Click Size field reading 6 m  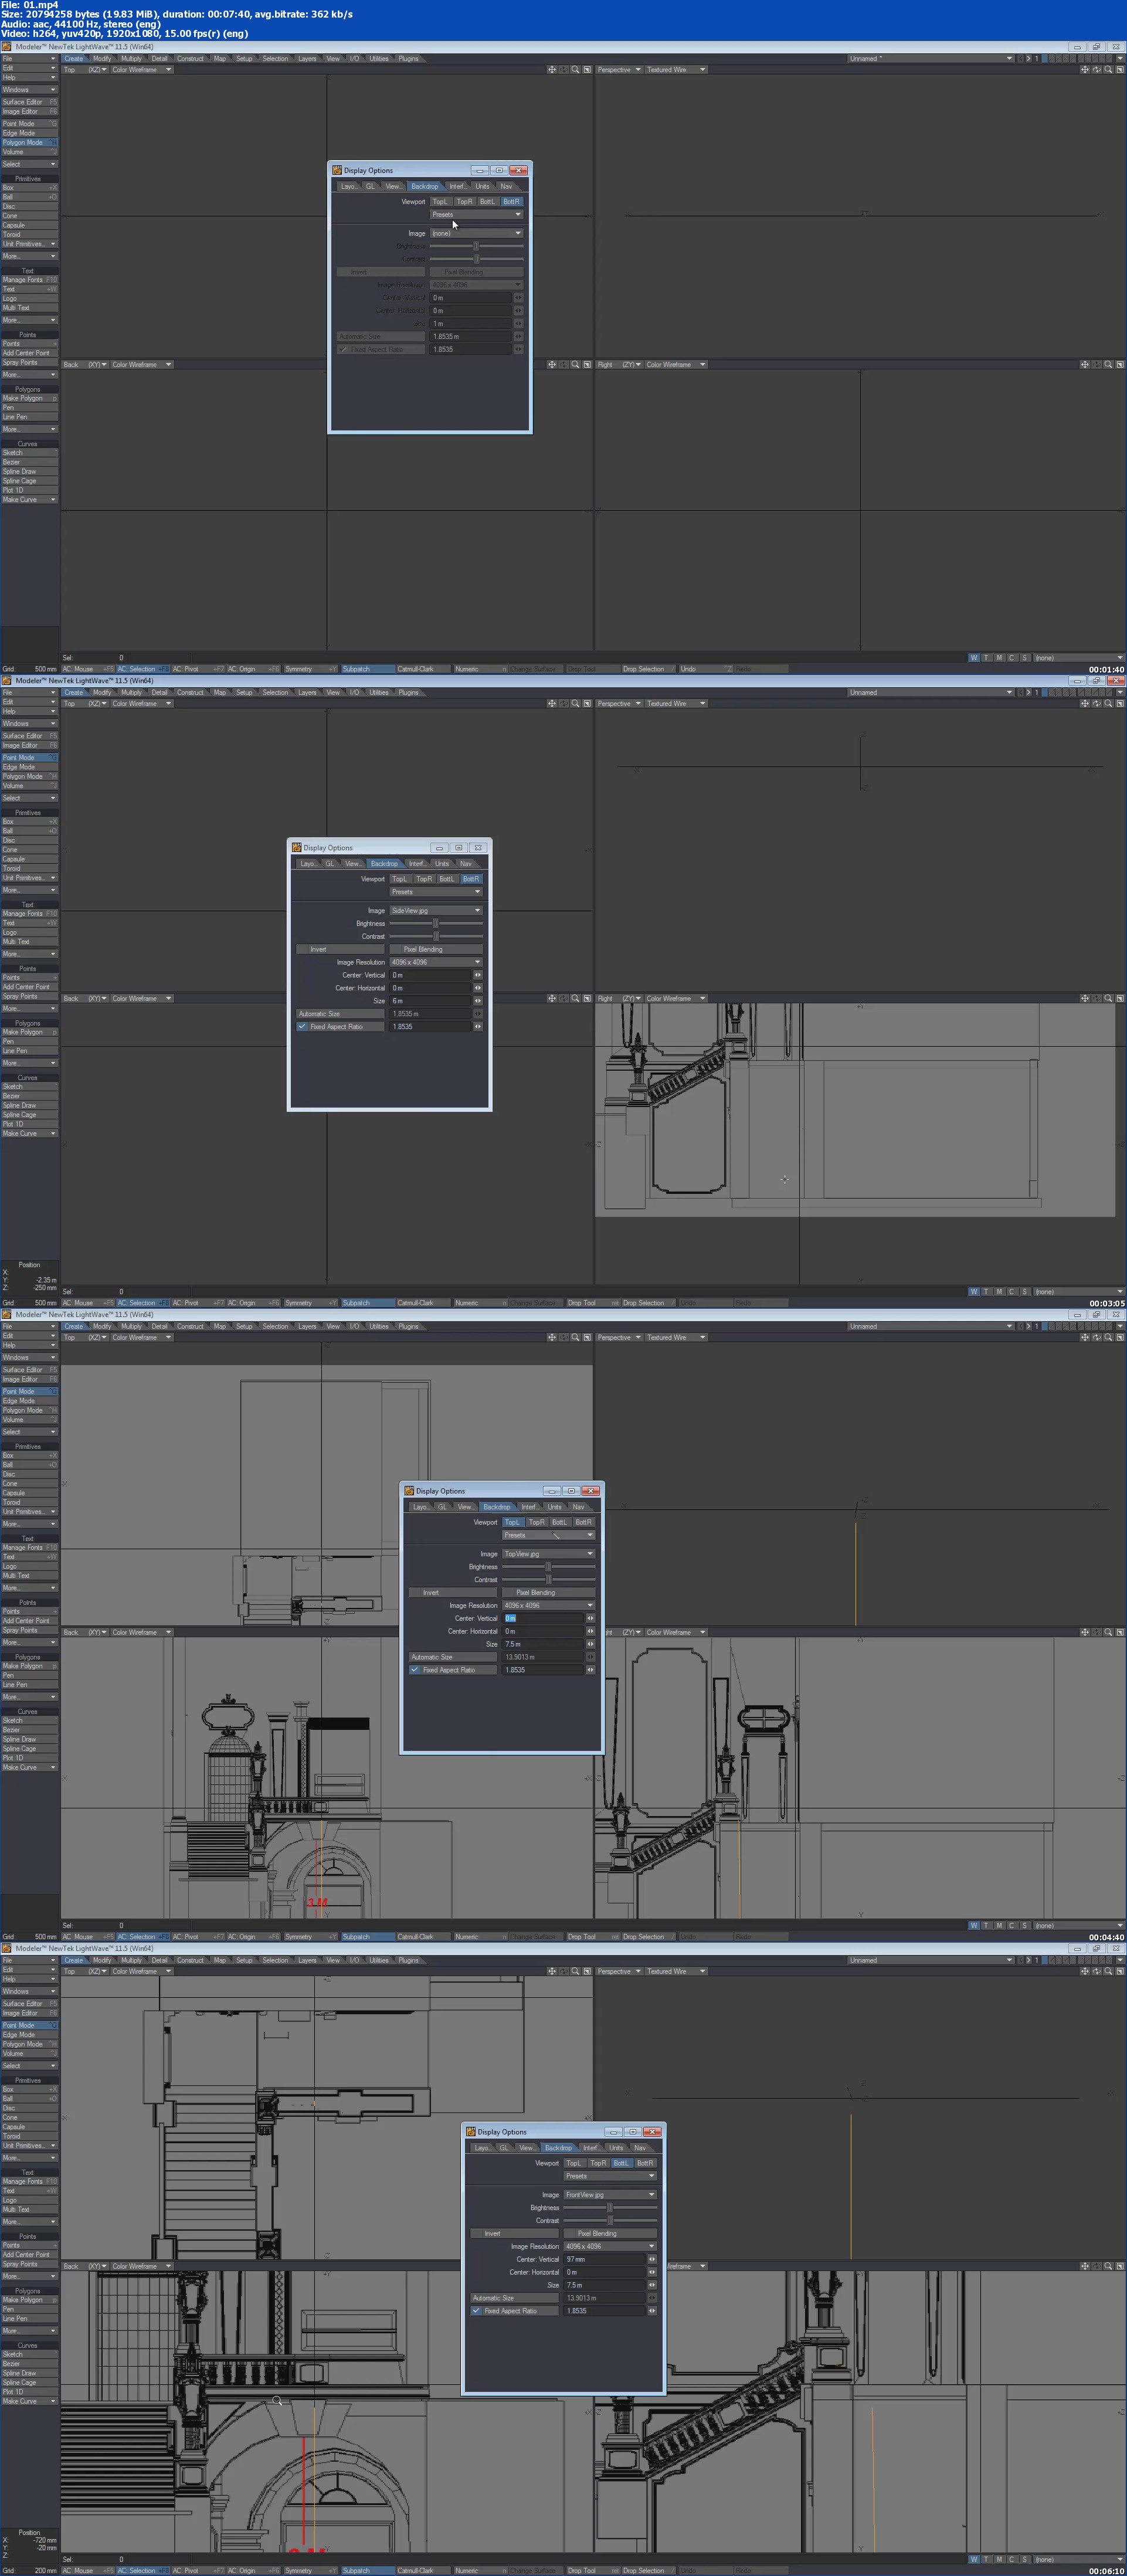430,1001
